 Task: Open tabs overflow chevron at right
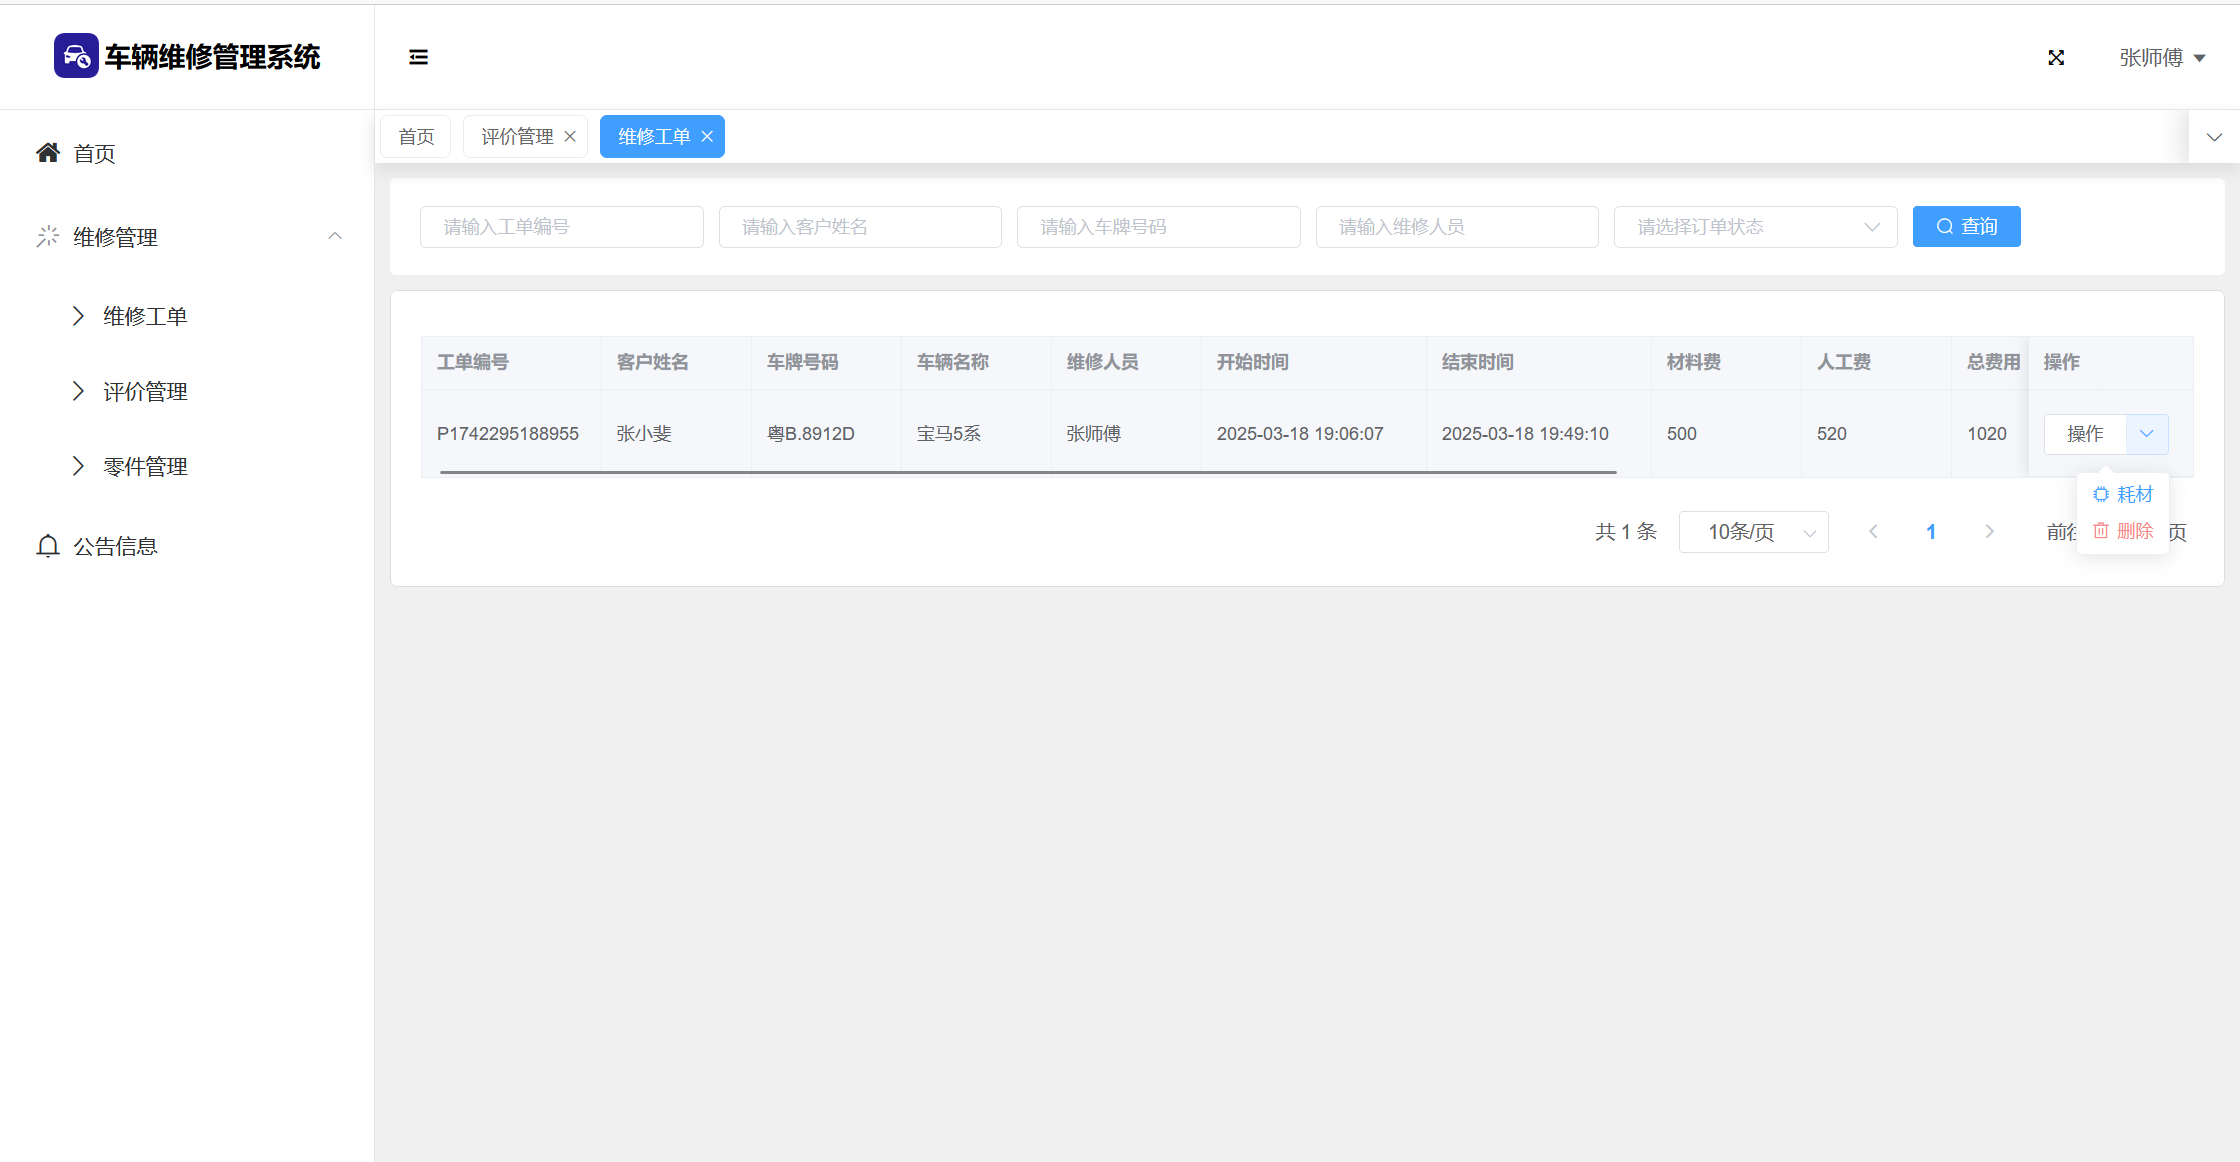point(2214,137)
